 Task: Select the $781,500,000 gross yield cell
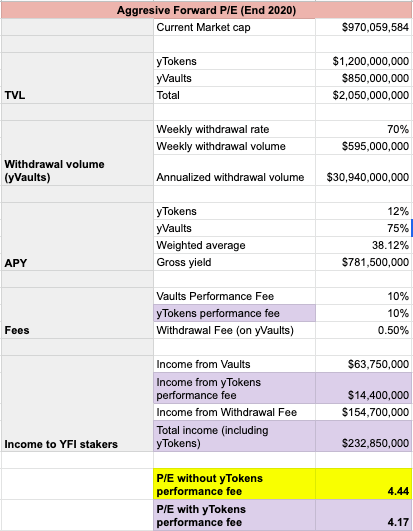pos(364,262)
